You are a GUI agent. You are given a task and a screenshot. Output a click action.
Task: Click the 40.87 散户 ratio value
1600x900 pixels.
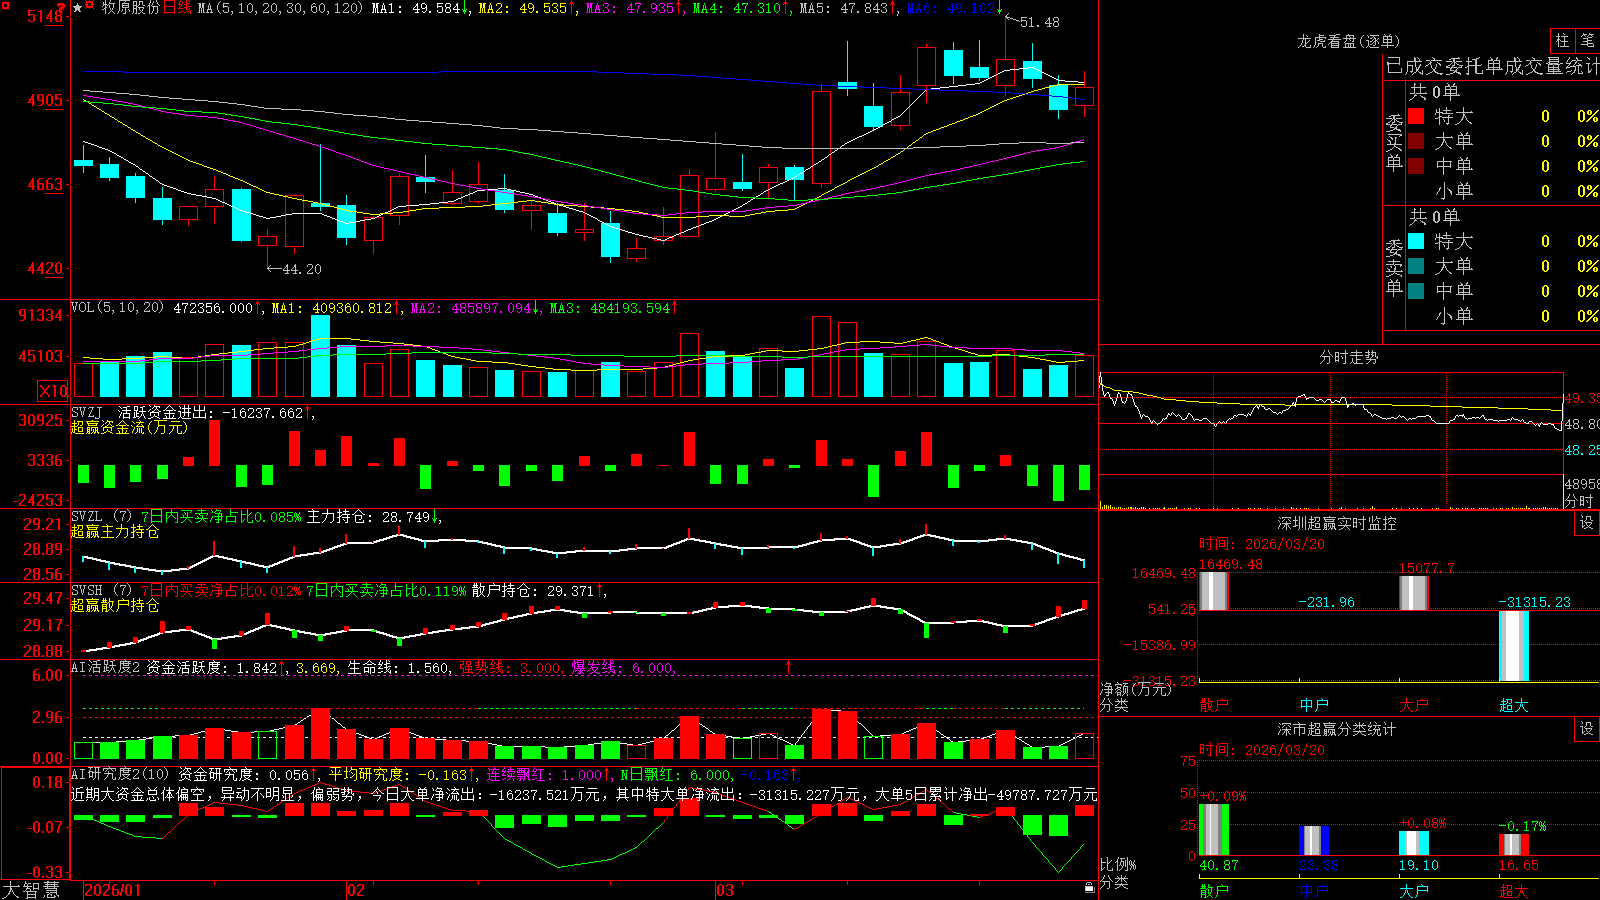tap(1219, 865)
